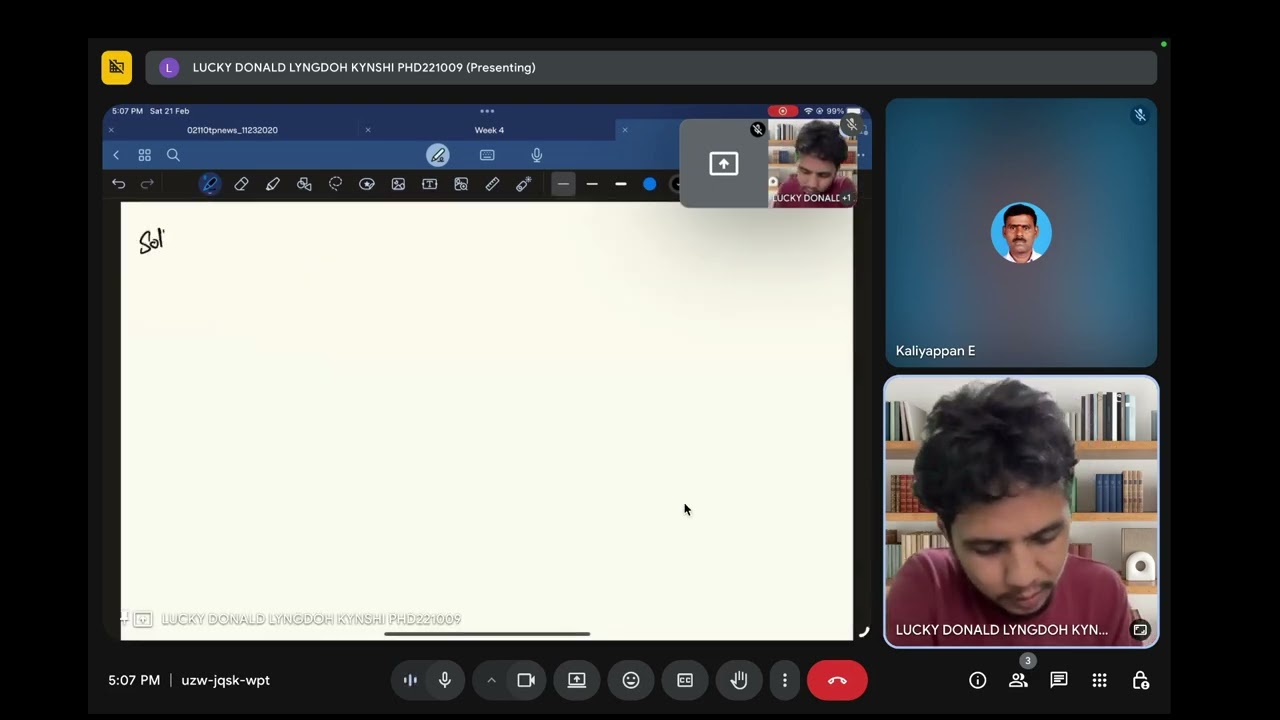
Task: Toggle the microphone in call controls
Action: point(445,680)
